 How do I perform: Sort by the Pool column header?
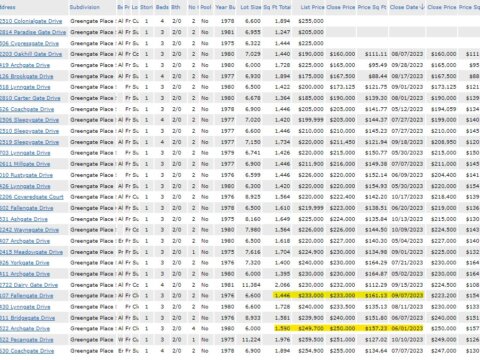tap(206, 7)
